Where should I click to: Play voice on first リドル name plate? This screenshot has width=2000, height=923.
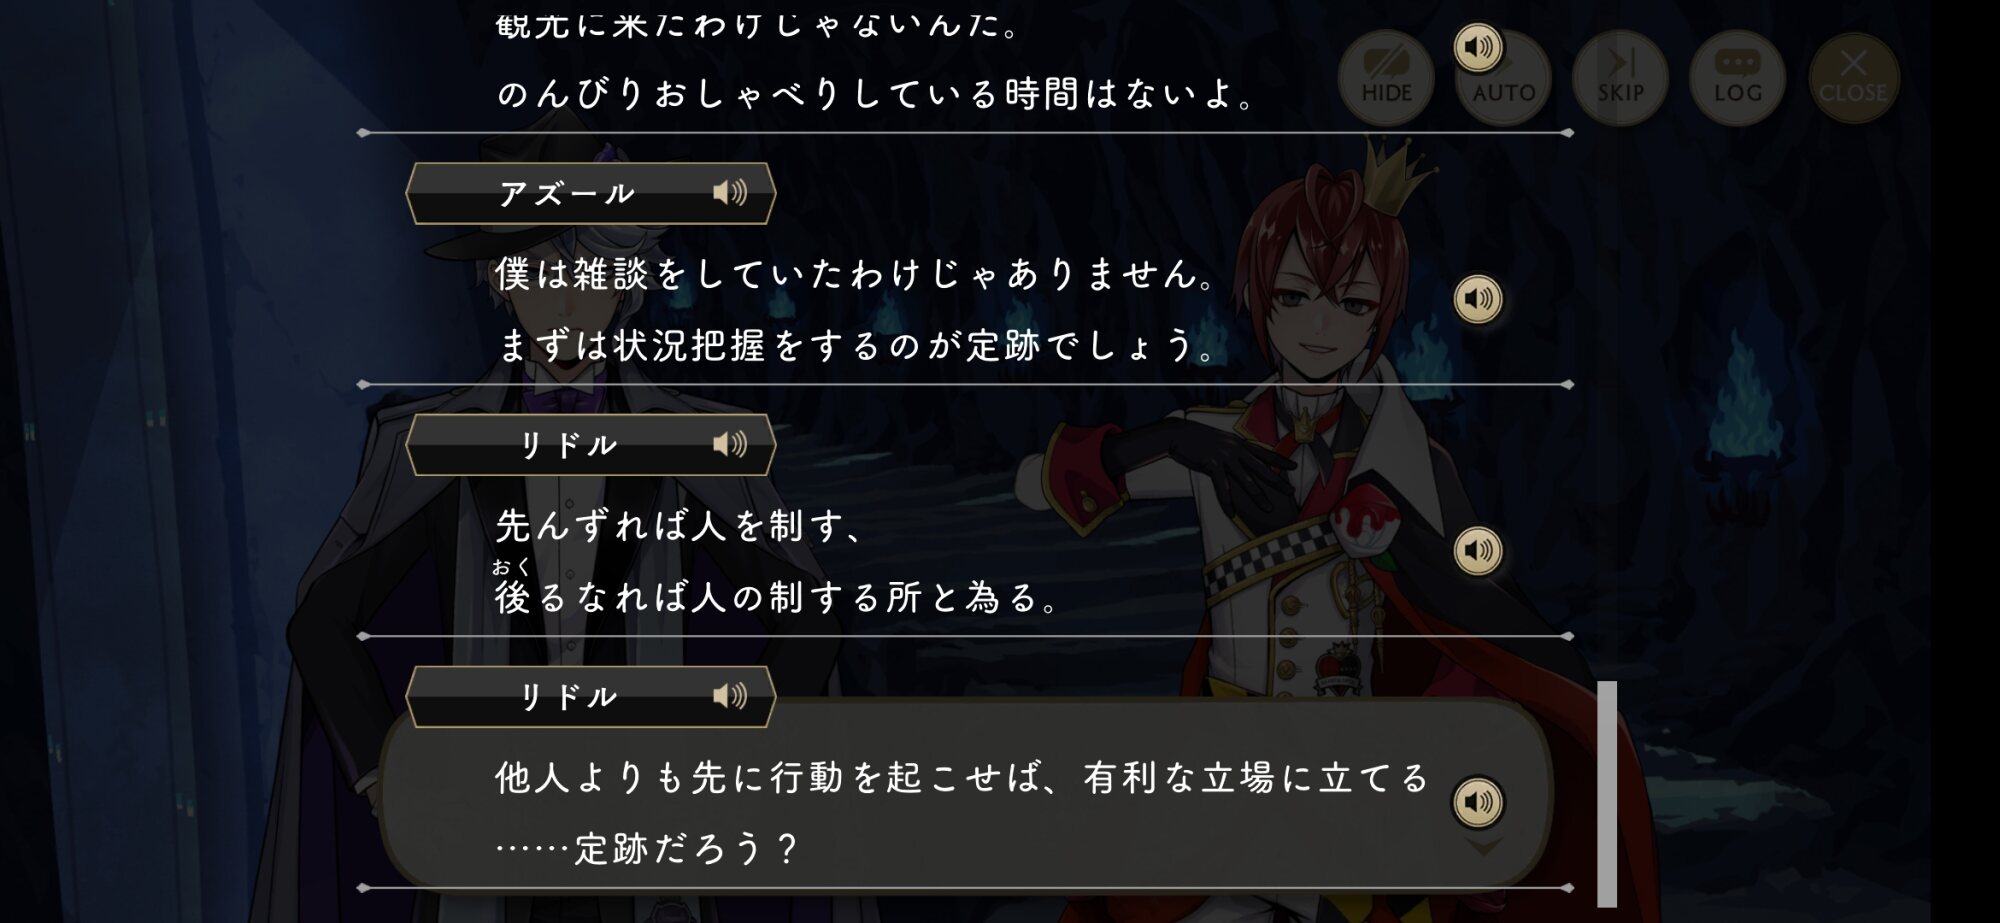[730, 444]
